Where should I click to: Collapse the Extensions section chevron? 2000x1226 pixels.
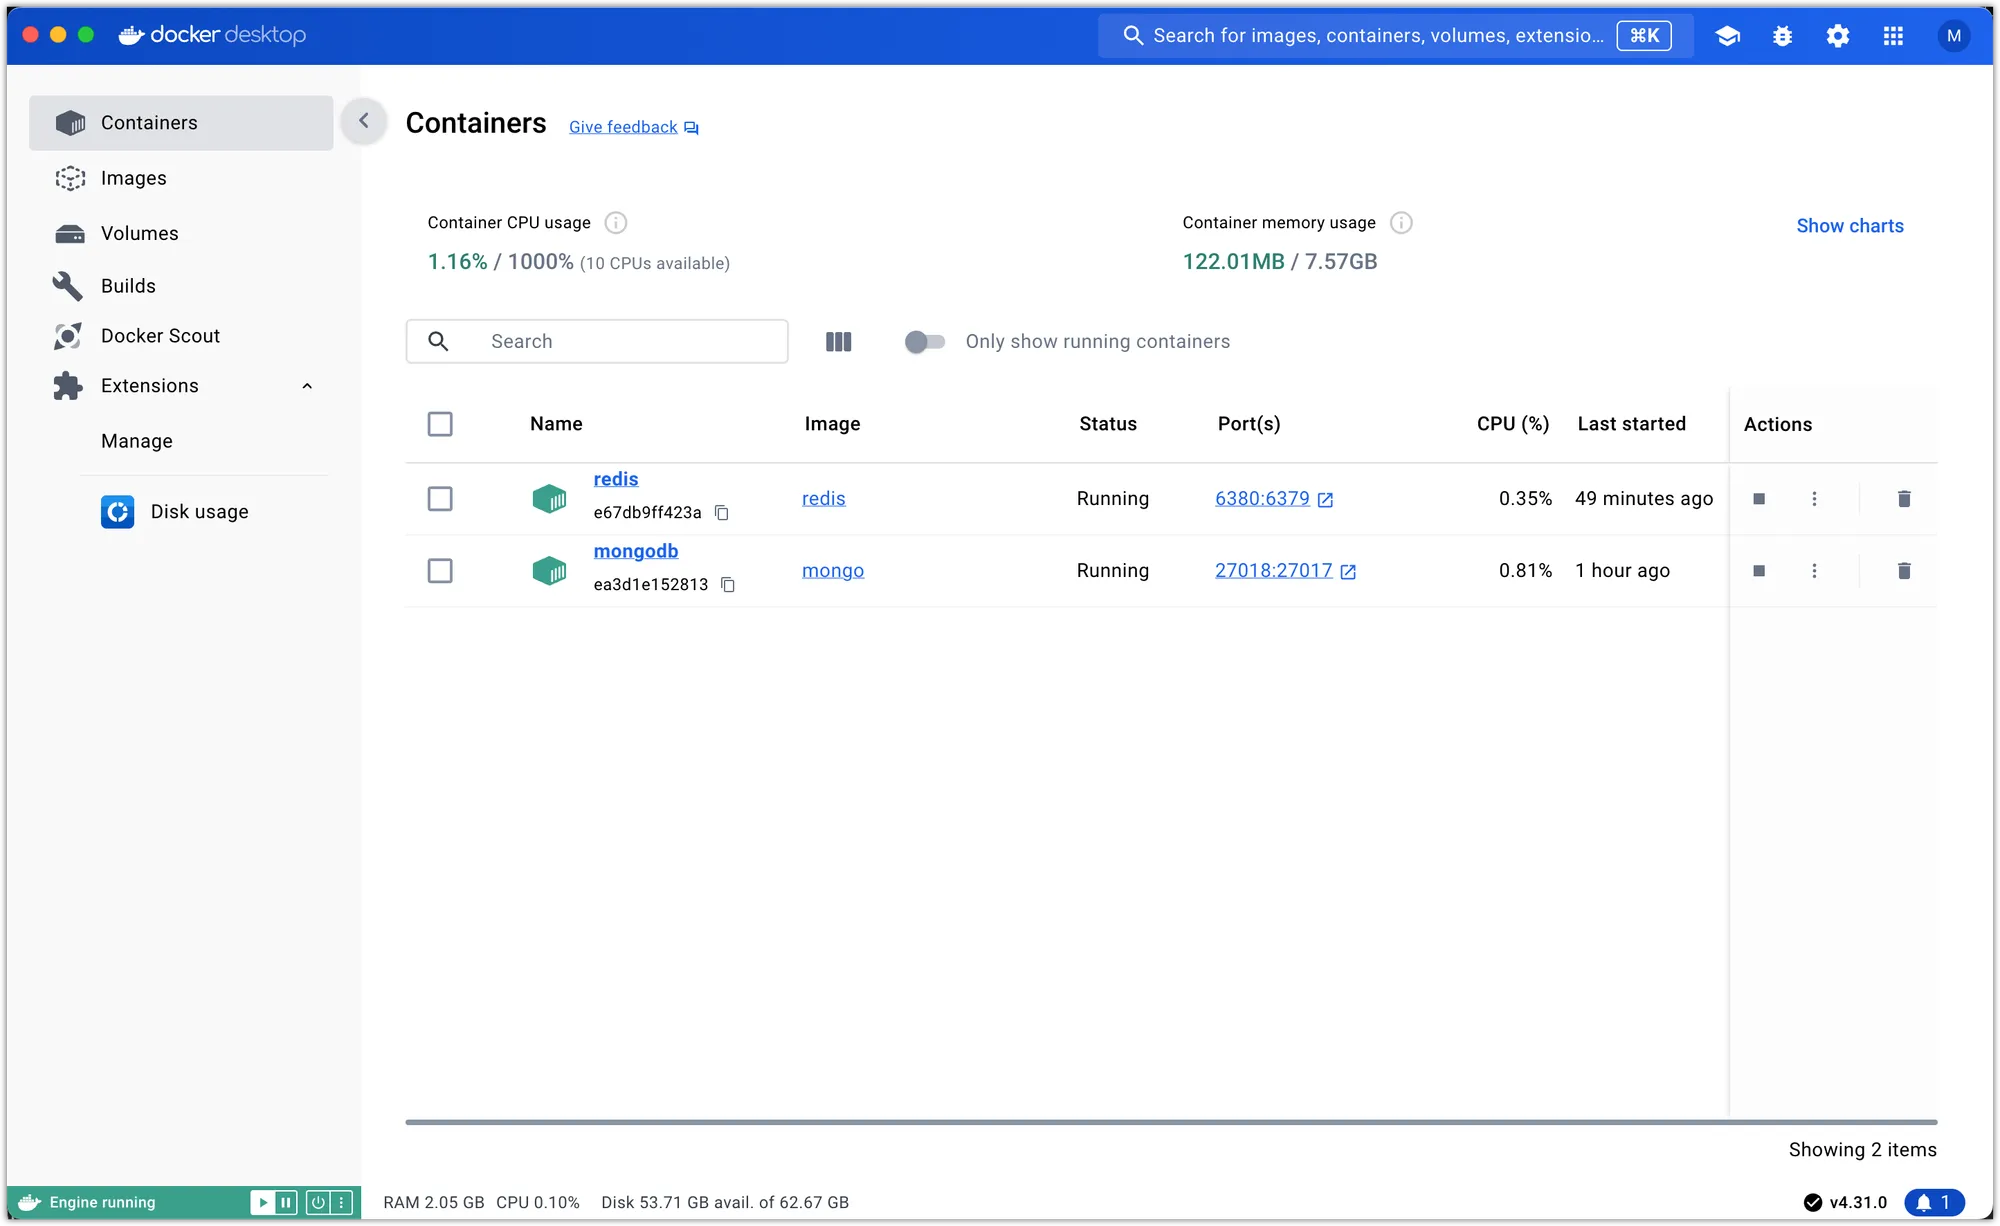click(307, 386)
